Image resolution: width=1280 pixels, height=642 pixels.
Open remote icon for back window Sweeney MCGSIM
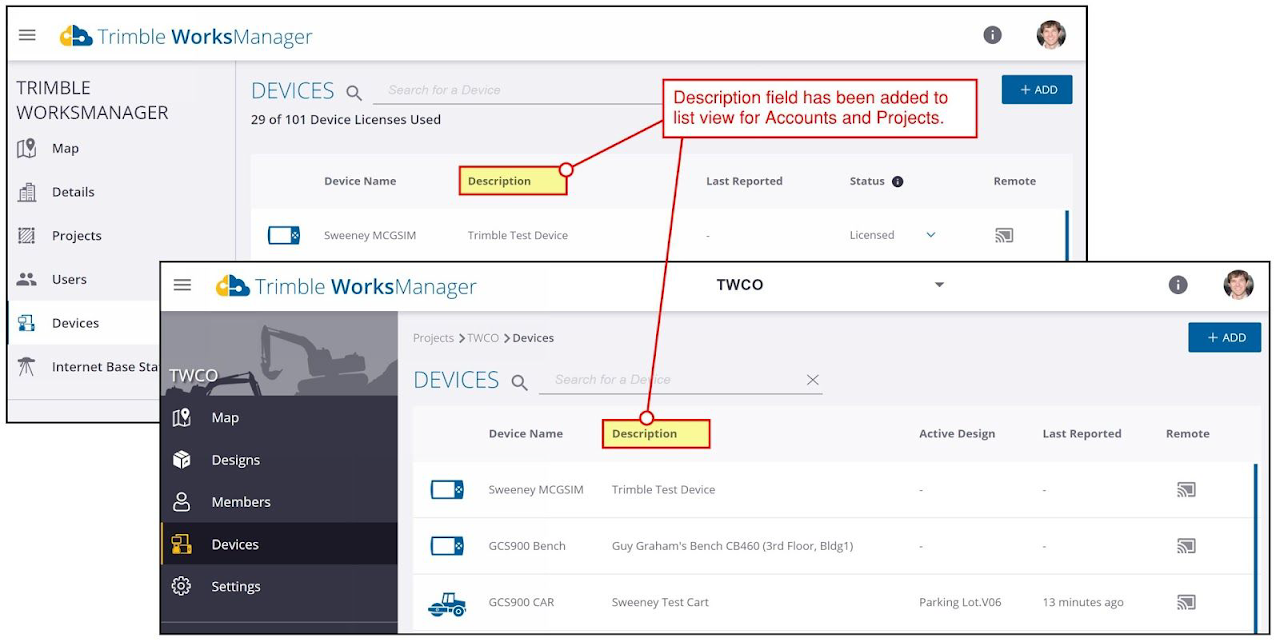(x=1004, y=236)
